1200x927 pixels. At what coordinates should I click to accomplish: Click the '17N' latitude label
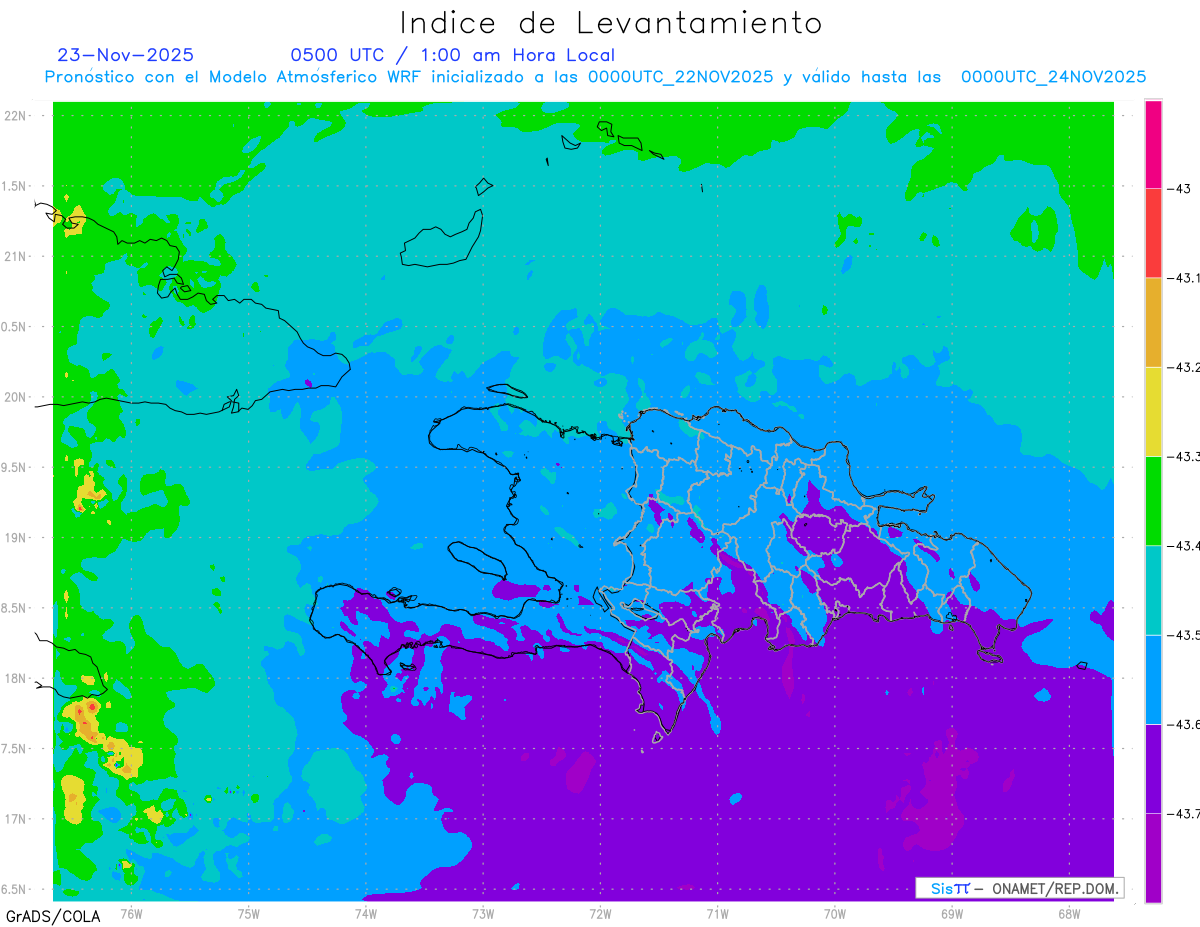pos(17,818)
